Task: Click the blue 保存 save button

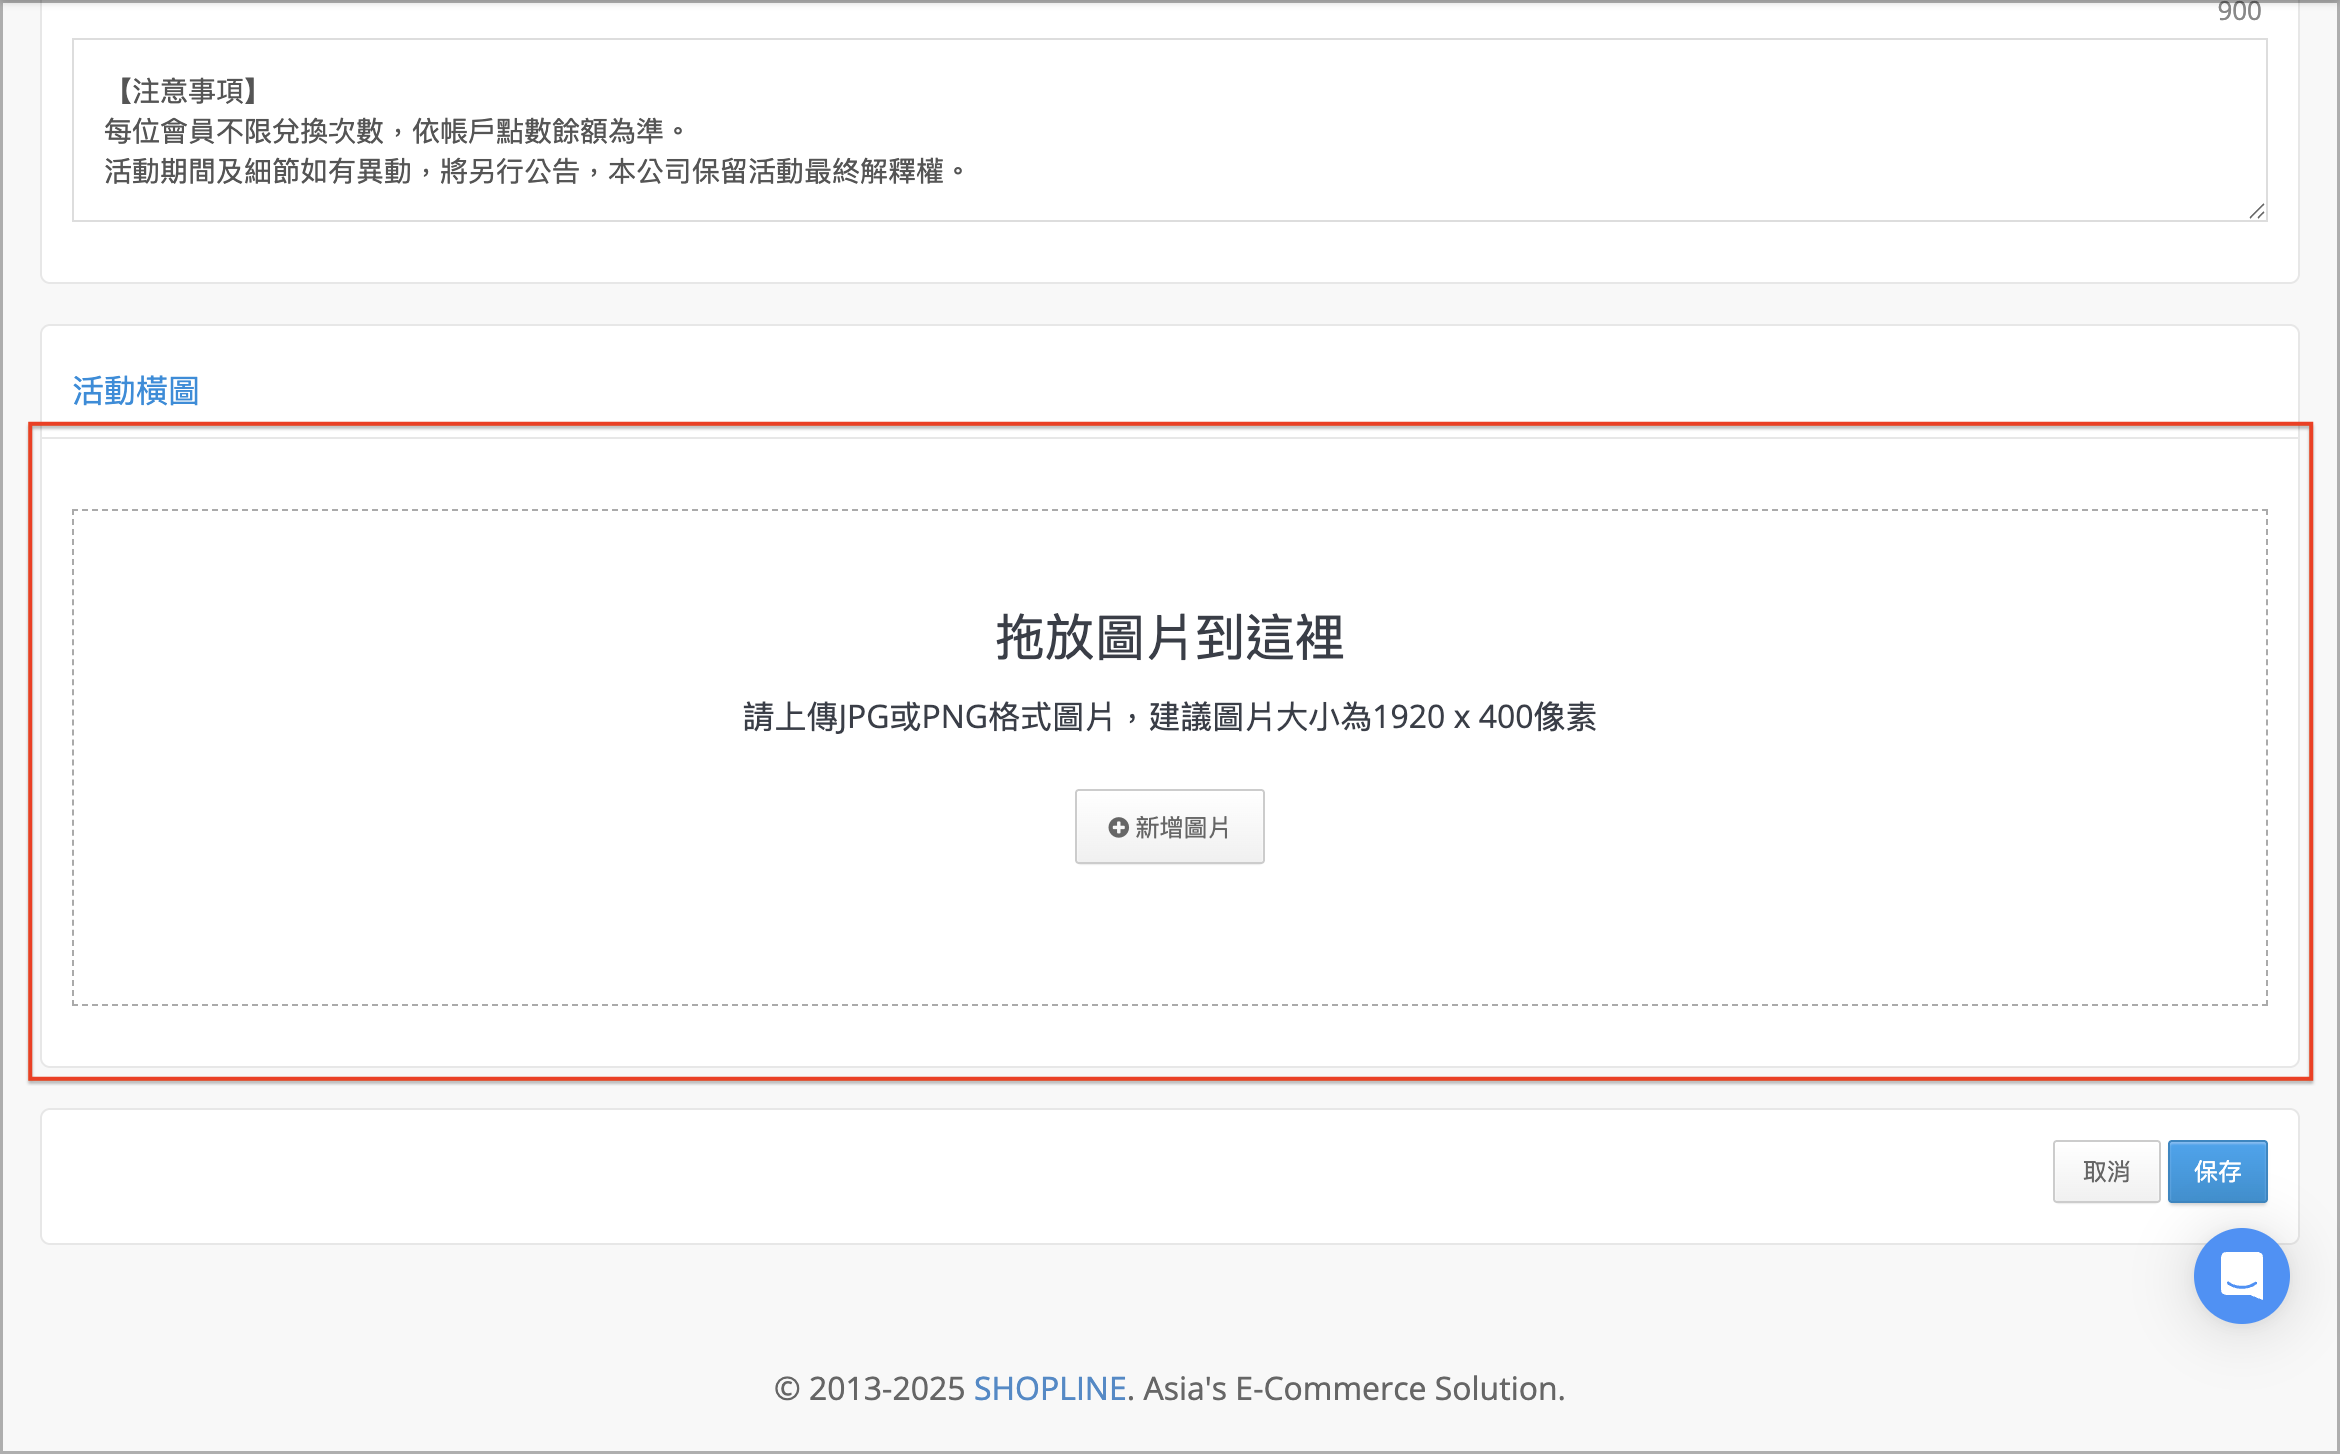Action: pos(2217,1171)
